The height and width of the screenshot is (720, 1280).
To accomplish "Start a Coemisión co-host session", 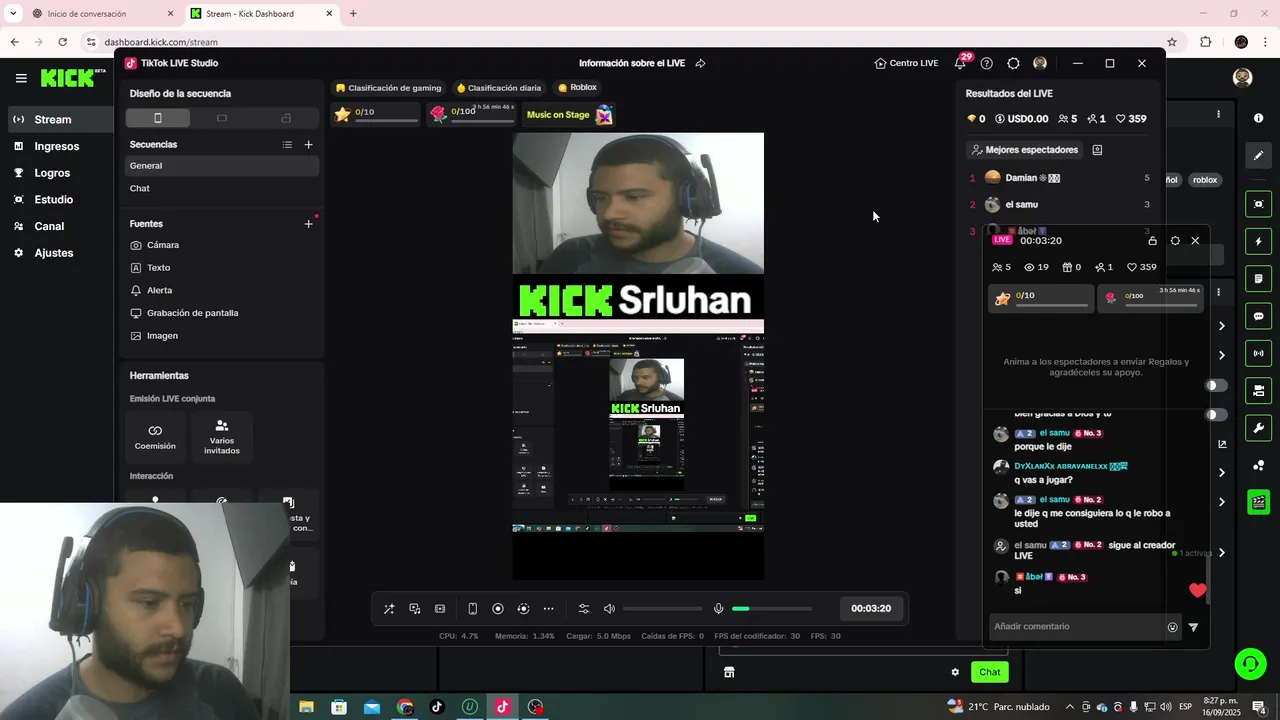I will [x=155, y=436].
